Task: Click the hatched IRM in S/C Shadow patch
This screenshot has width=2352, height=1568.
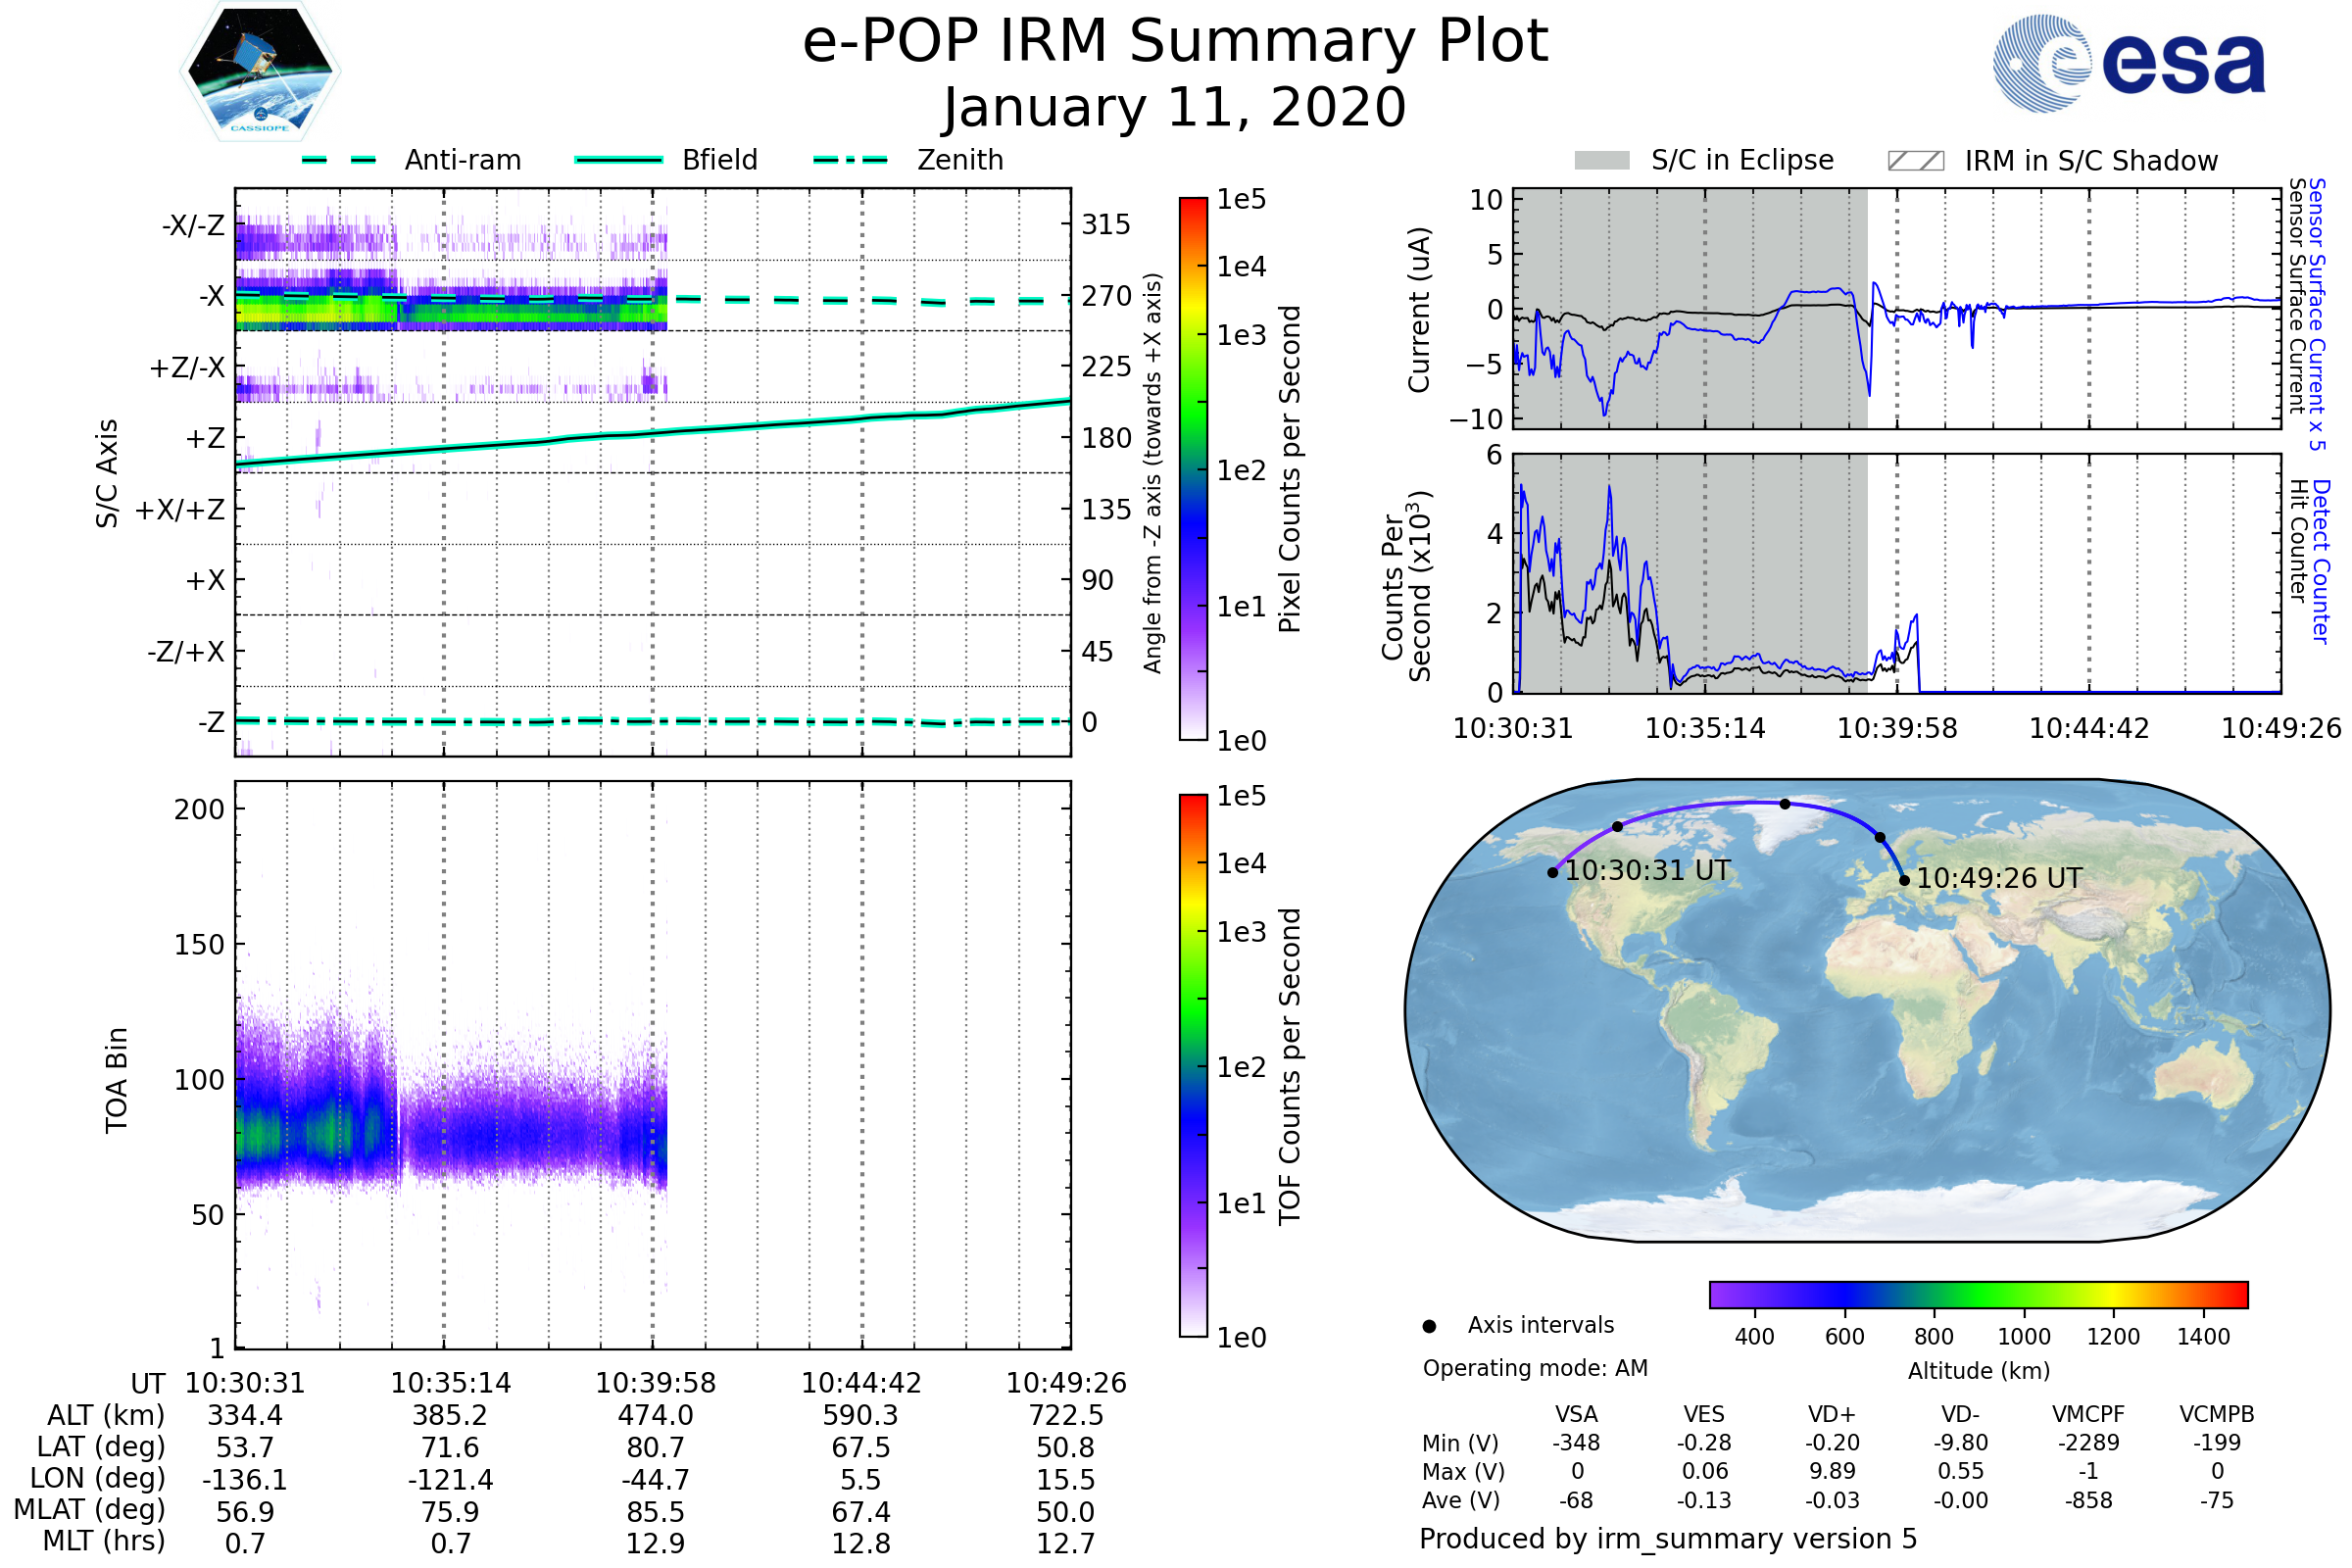Action: (x=1916, y=161)
